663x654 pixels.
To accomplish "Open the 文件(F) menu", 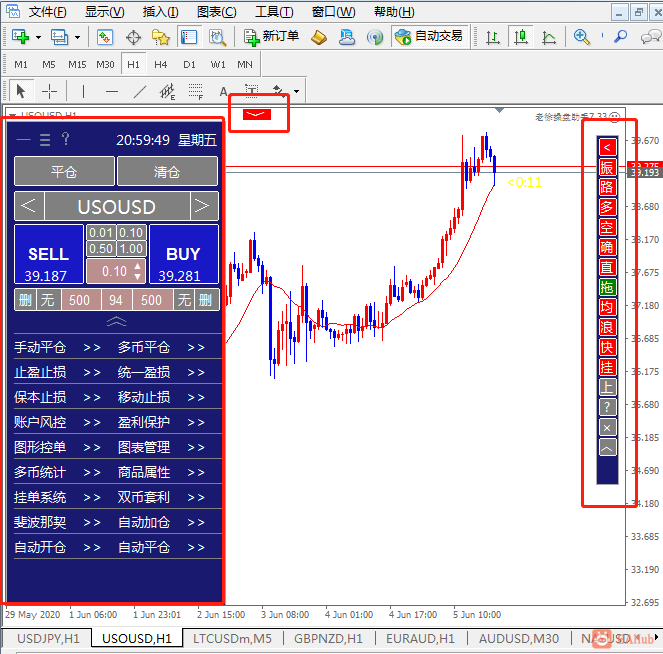I will click(x=47, y=12).
